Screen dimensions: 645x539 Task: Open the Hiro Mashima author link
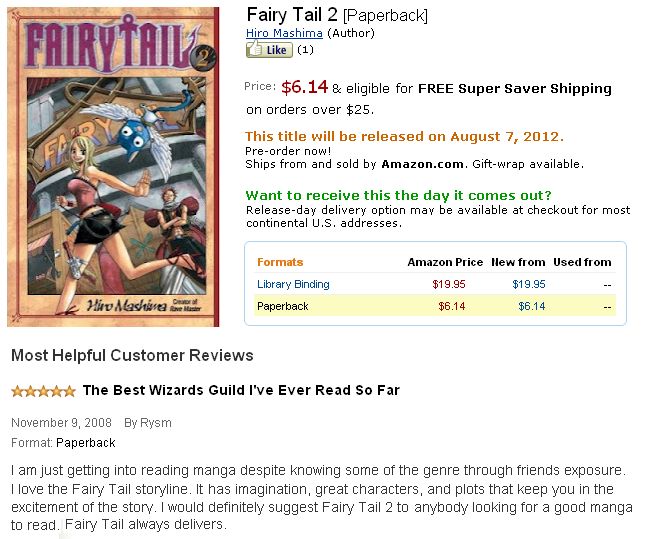pyautogui.click(x=285, y=33)
